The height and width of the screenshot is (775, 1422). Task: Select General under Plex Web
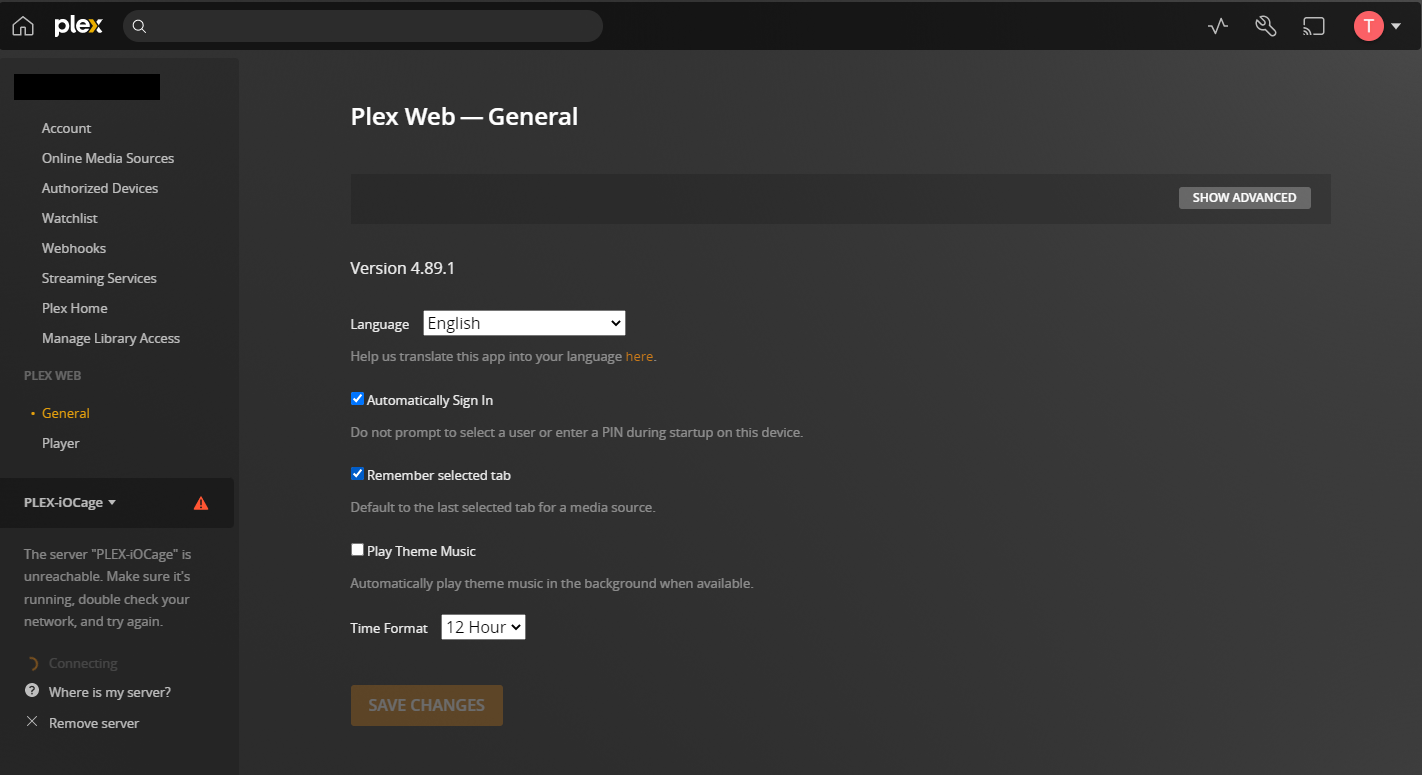[x=66, y=413]
